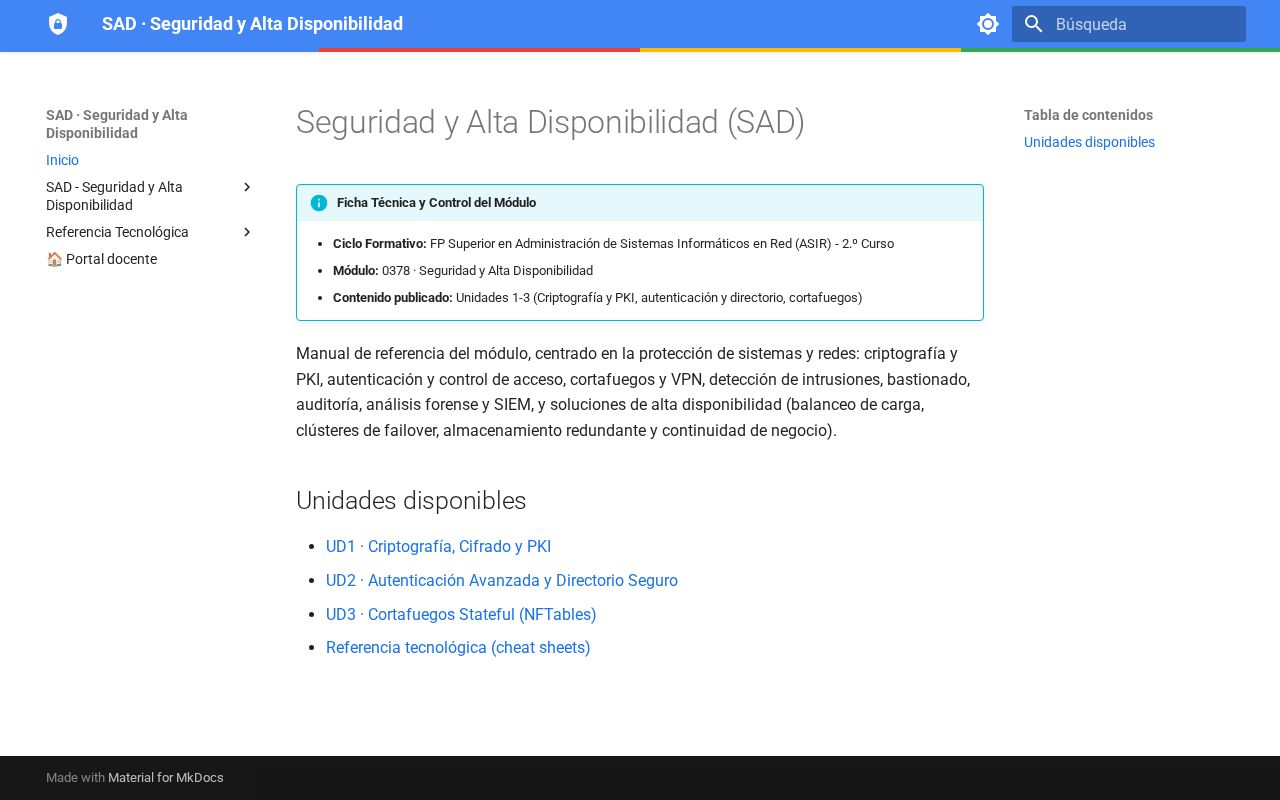Click the Ficha Técnica y Control del Módulo title
1280x800 pixels.
coord(436,203)
